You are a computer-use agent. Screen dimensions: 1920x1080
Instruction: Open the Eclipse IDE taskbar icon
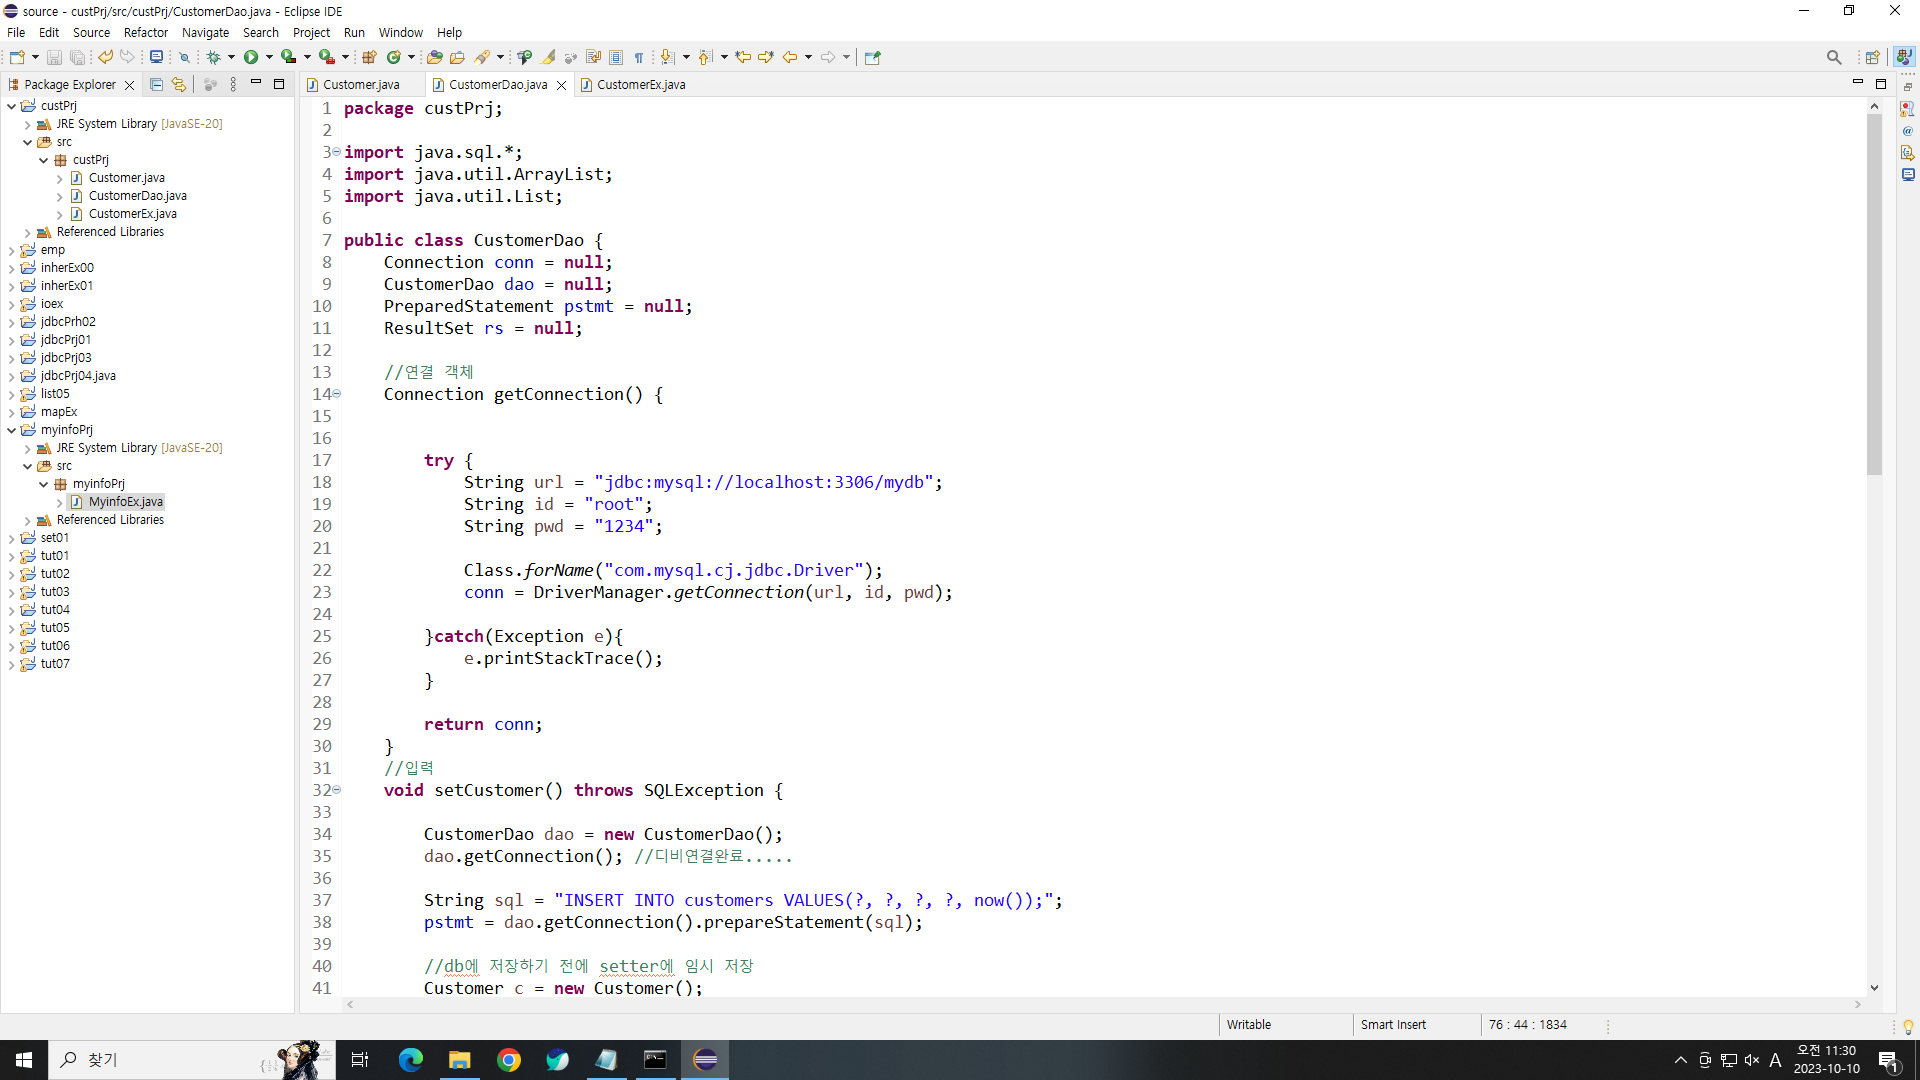pos(705,1060)
